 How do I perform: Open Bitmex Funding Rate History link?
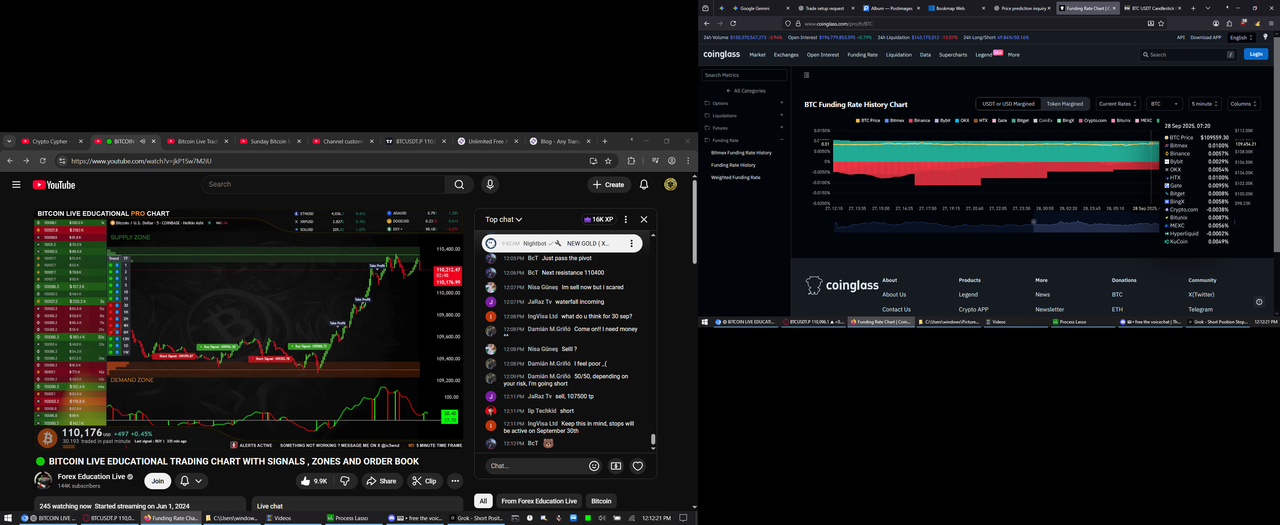(741, 152)
